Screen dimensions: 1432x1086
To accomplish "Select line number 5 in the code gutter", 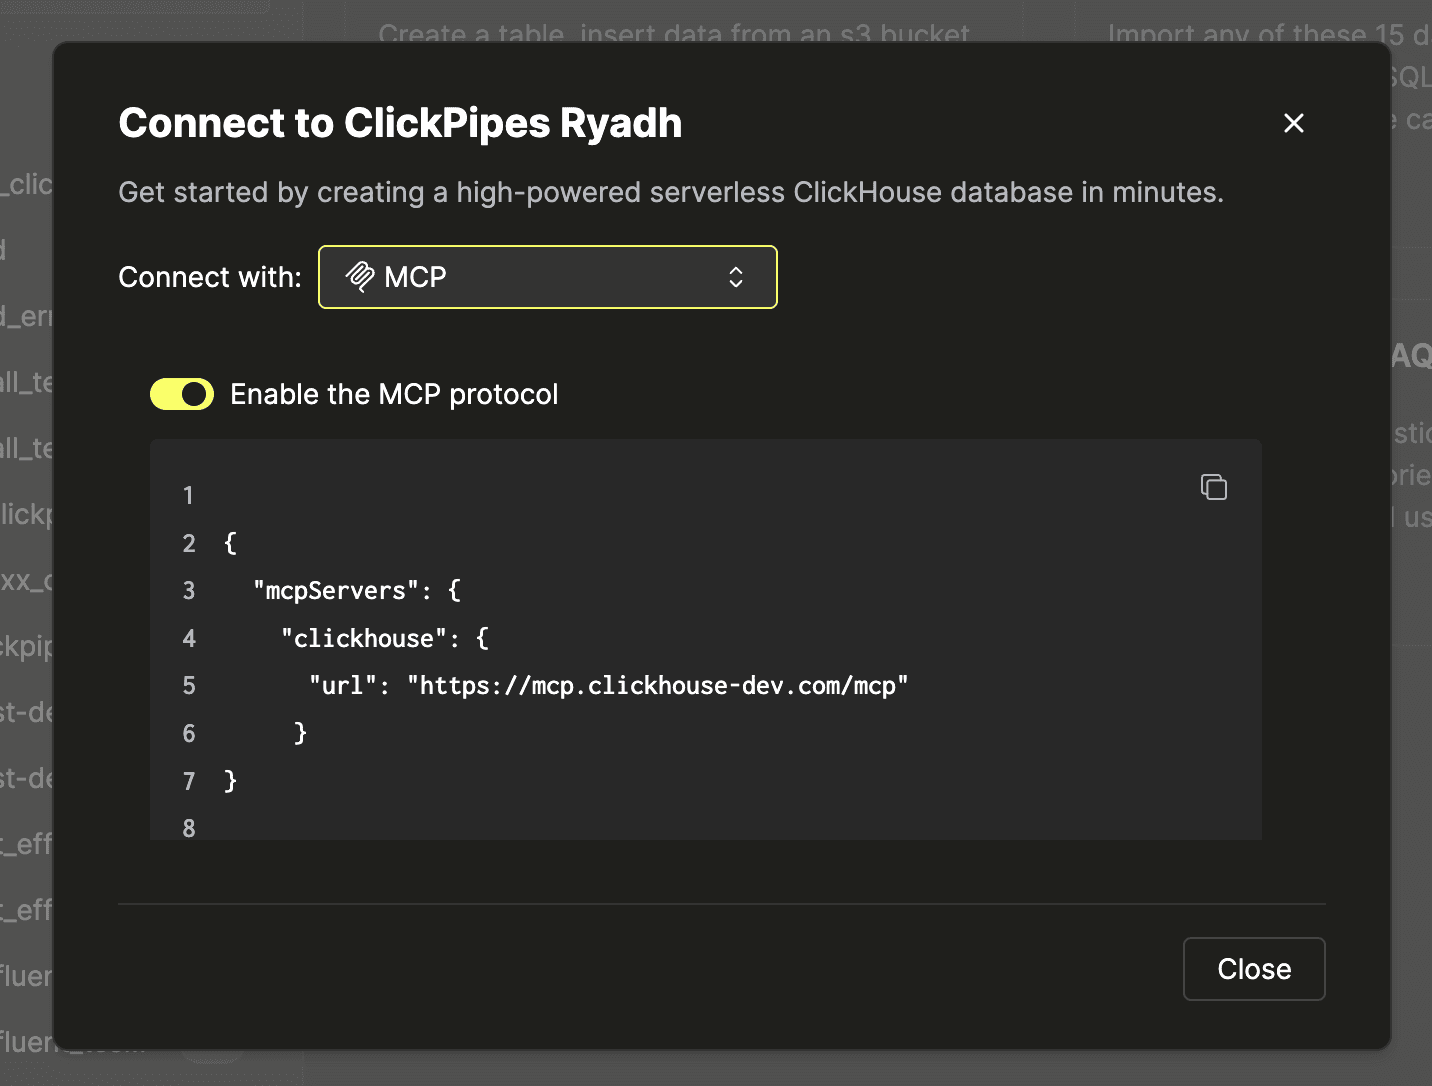I will coord(189,686).
